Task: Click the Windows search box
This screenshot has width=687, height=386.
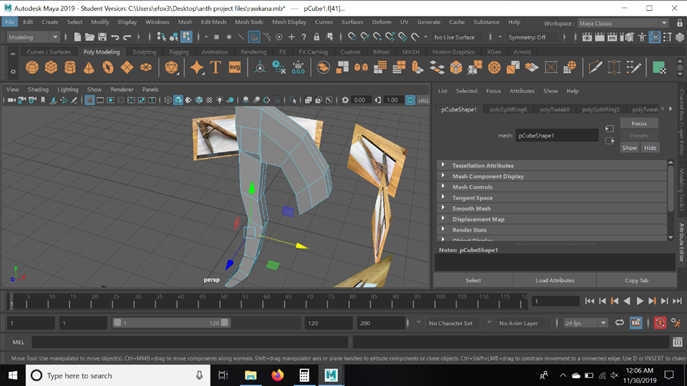Action: [118, 375]
